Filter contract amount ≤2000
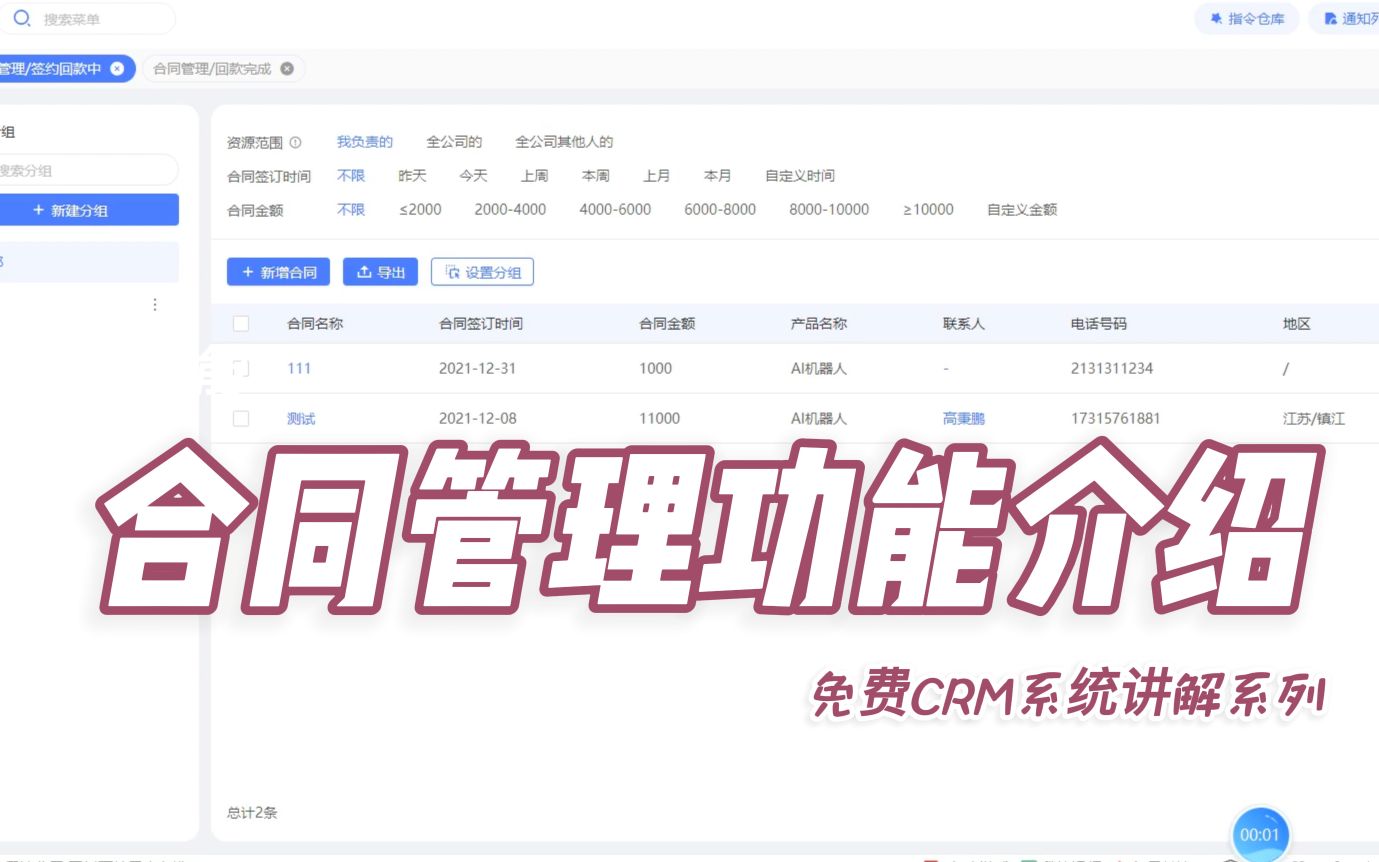The width and height of the screenshot is (1379, 862). [420, 210]
